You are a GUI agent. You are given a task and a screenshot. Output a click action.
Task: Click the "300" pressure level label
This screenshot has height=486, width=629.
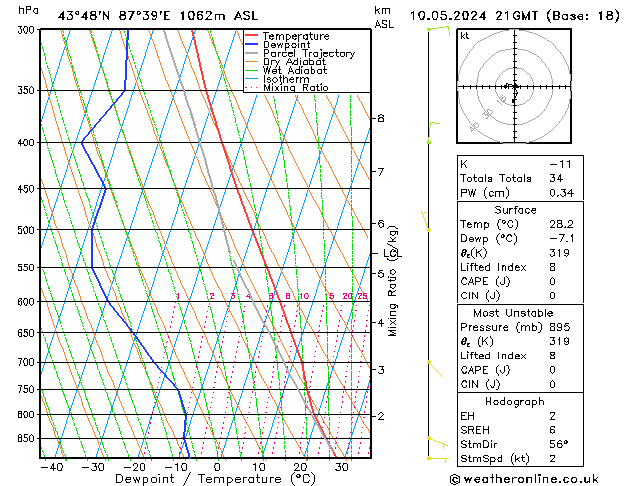(28, 30)
